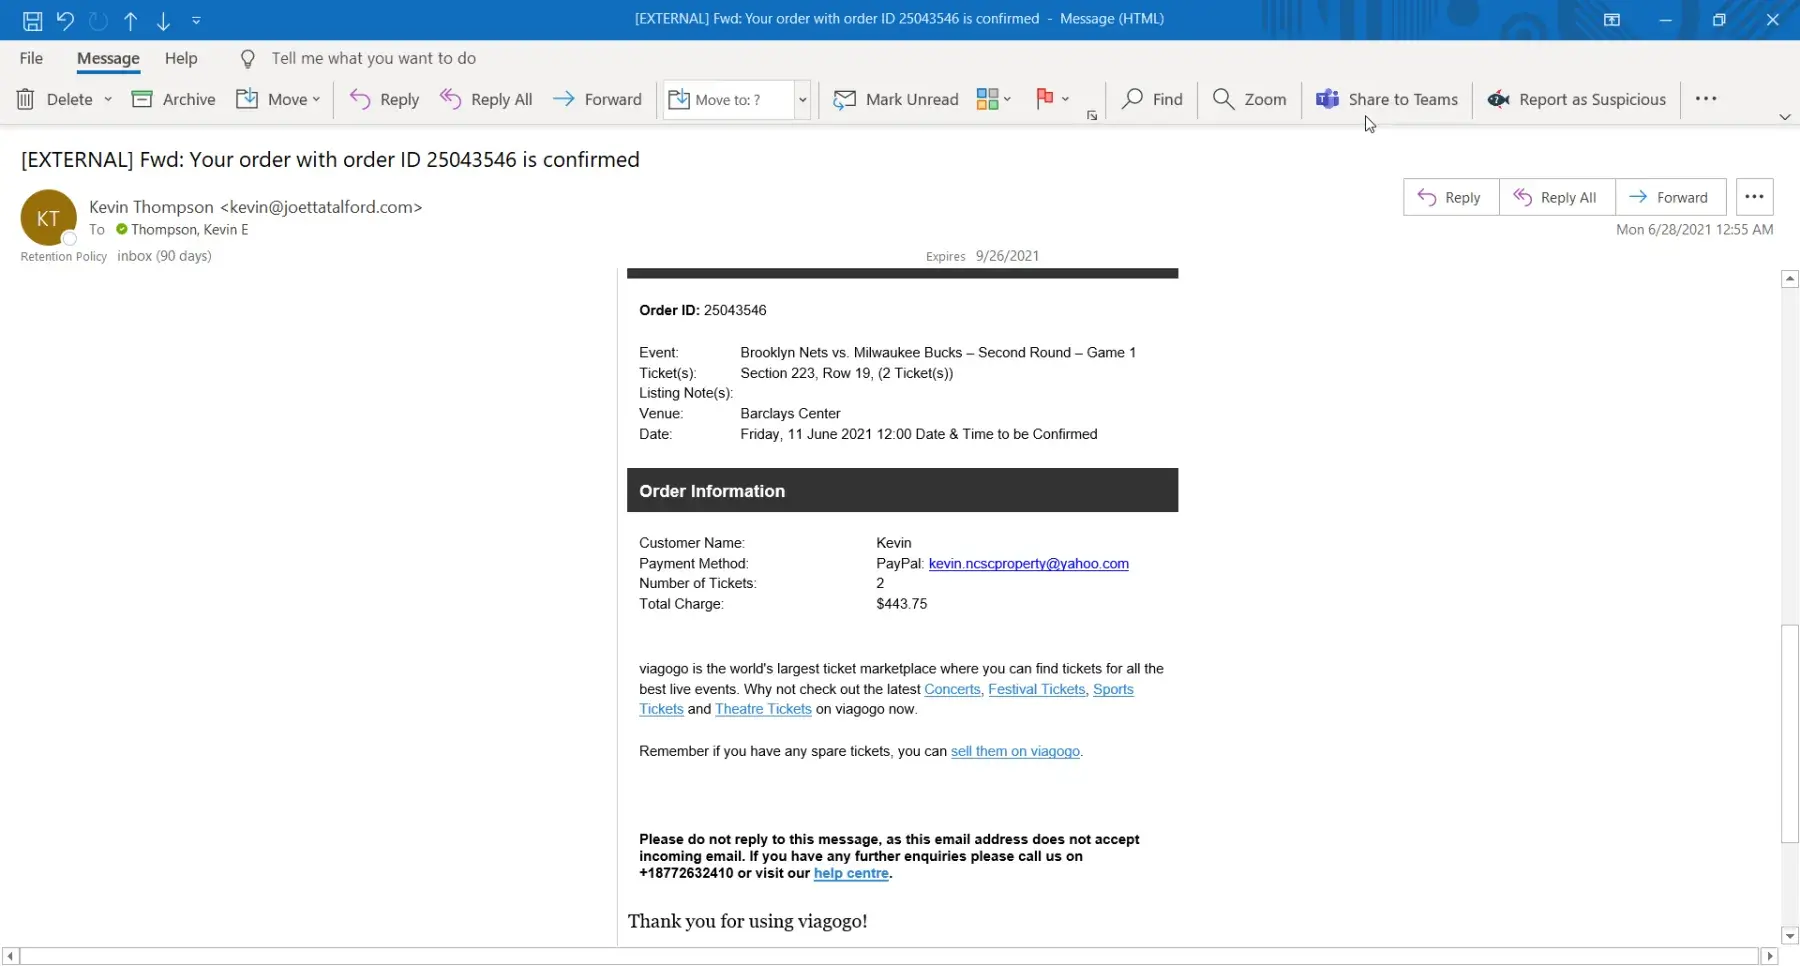Viewport: 1800px width, 966px height.
Task: Click the 'Tell me what you want to do' box
Action: (373, 58)
